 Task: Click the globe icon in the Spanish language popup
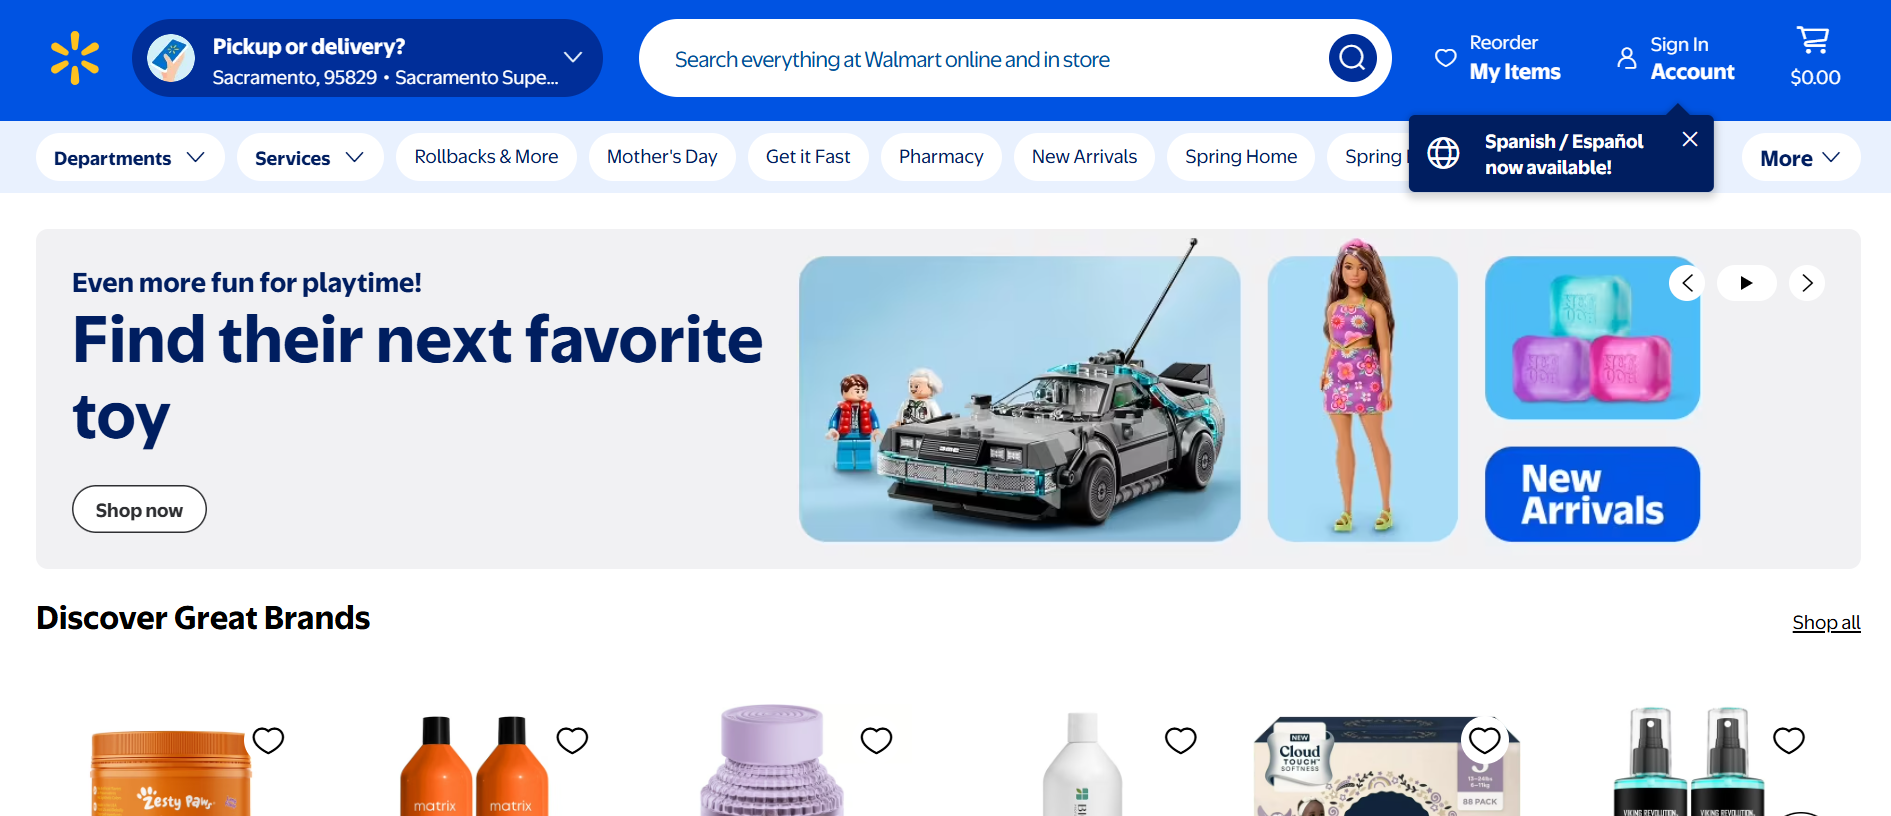[1443, 153]
